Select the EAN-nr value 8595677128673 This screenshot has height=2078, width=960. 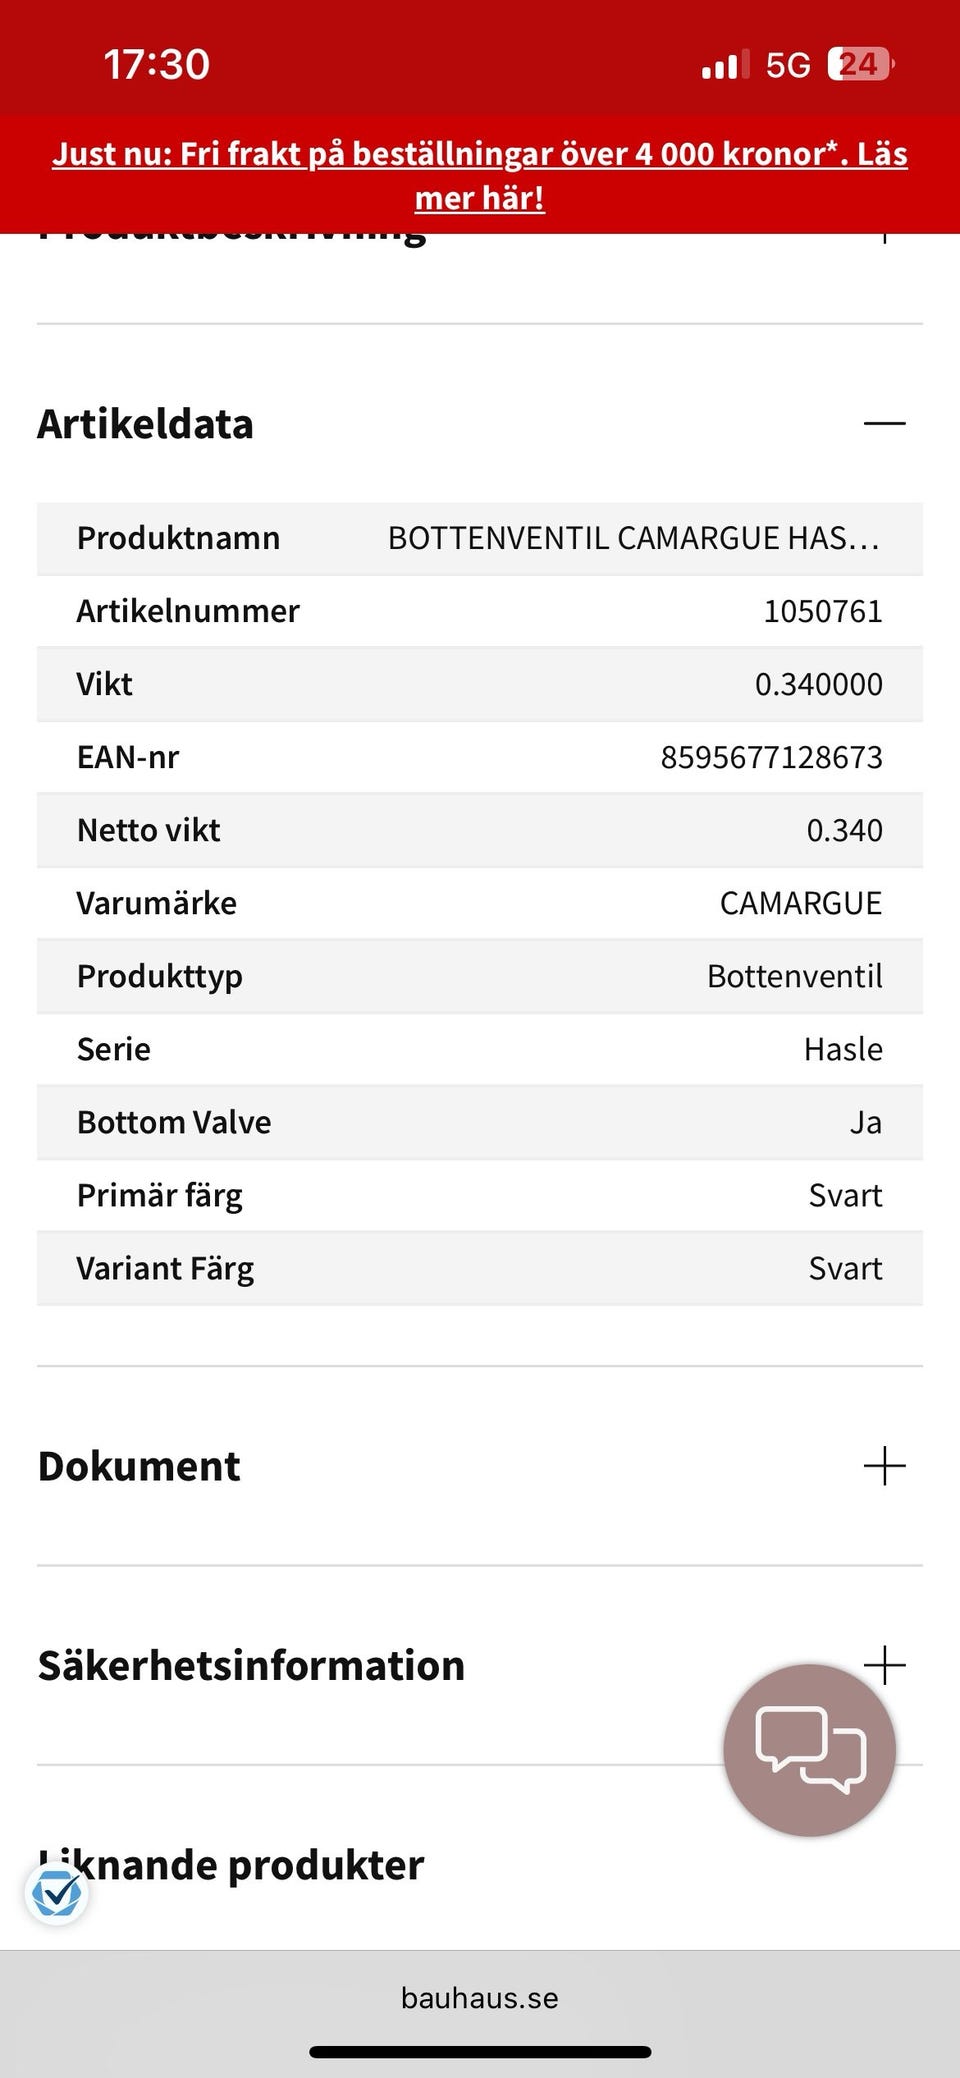773,756
